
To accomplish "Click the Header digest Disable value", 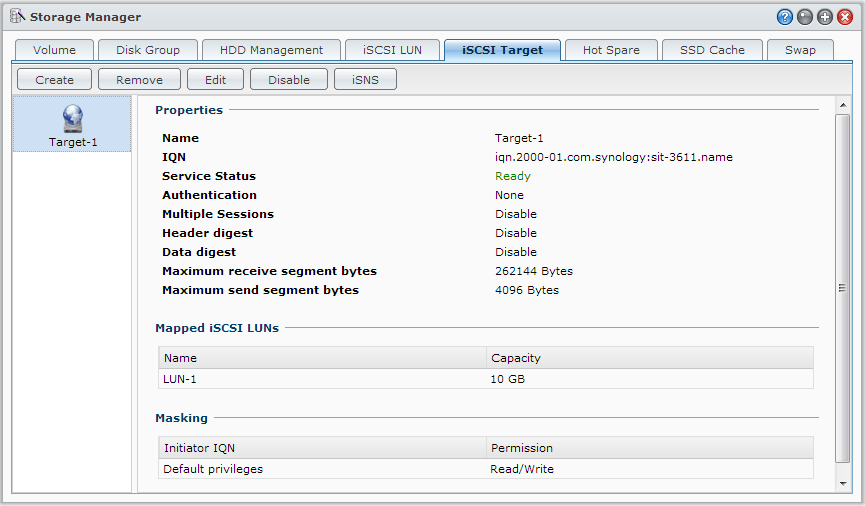I will pos(516,233).
